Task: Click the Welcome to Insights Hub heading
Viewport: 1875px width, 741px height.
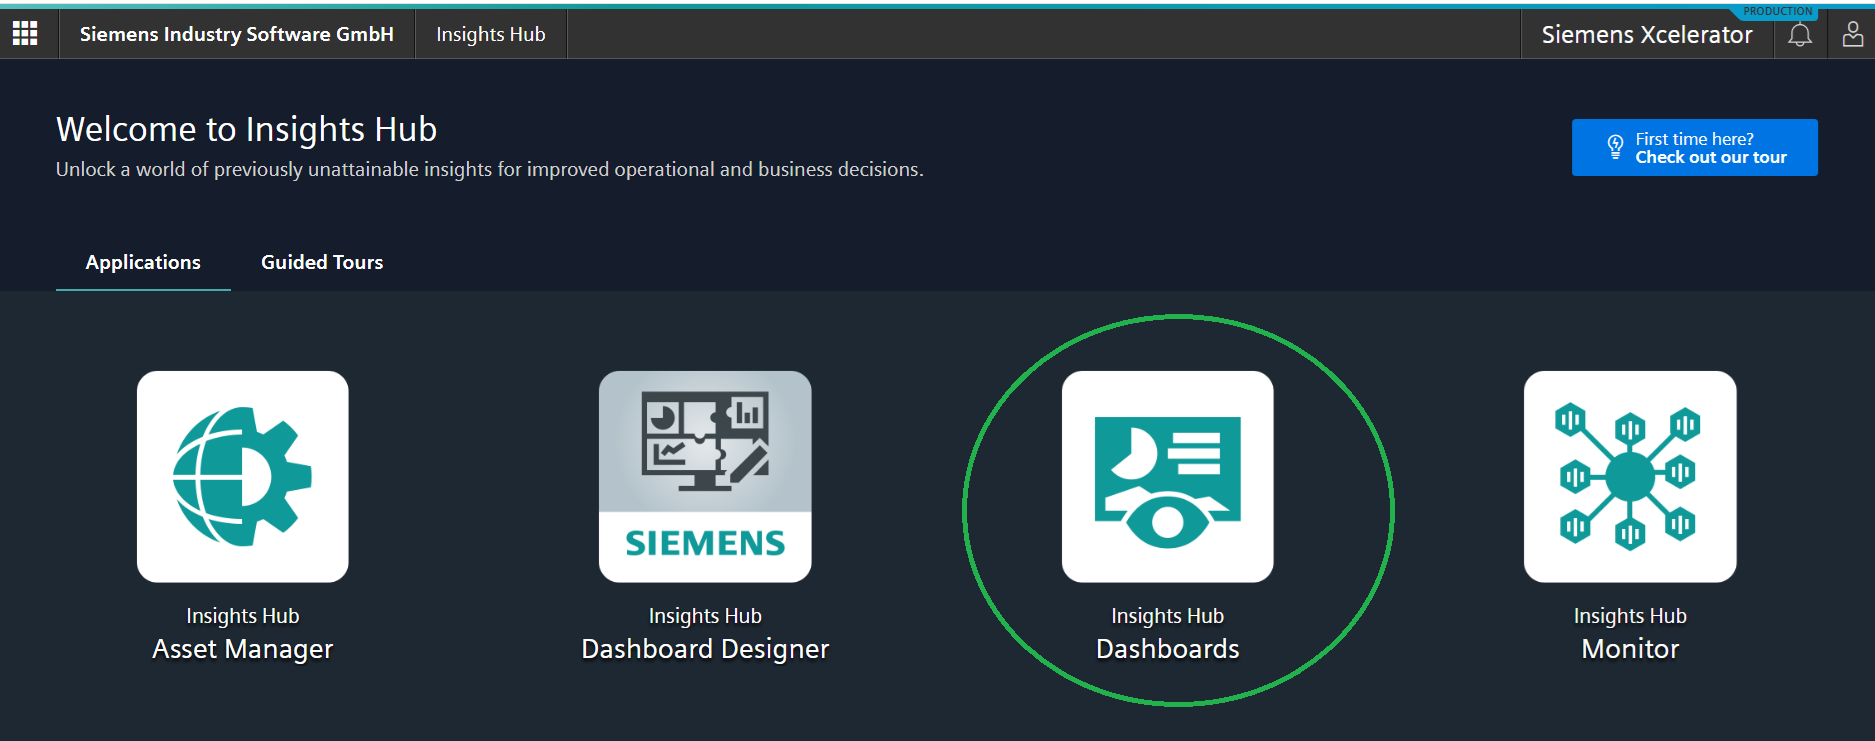Action: pos(246,129)
